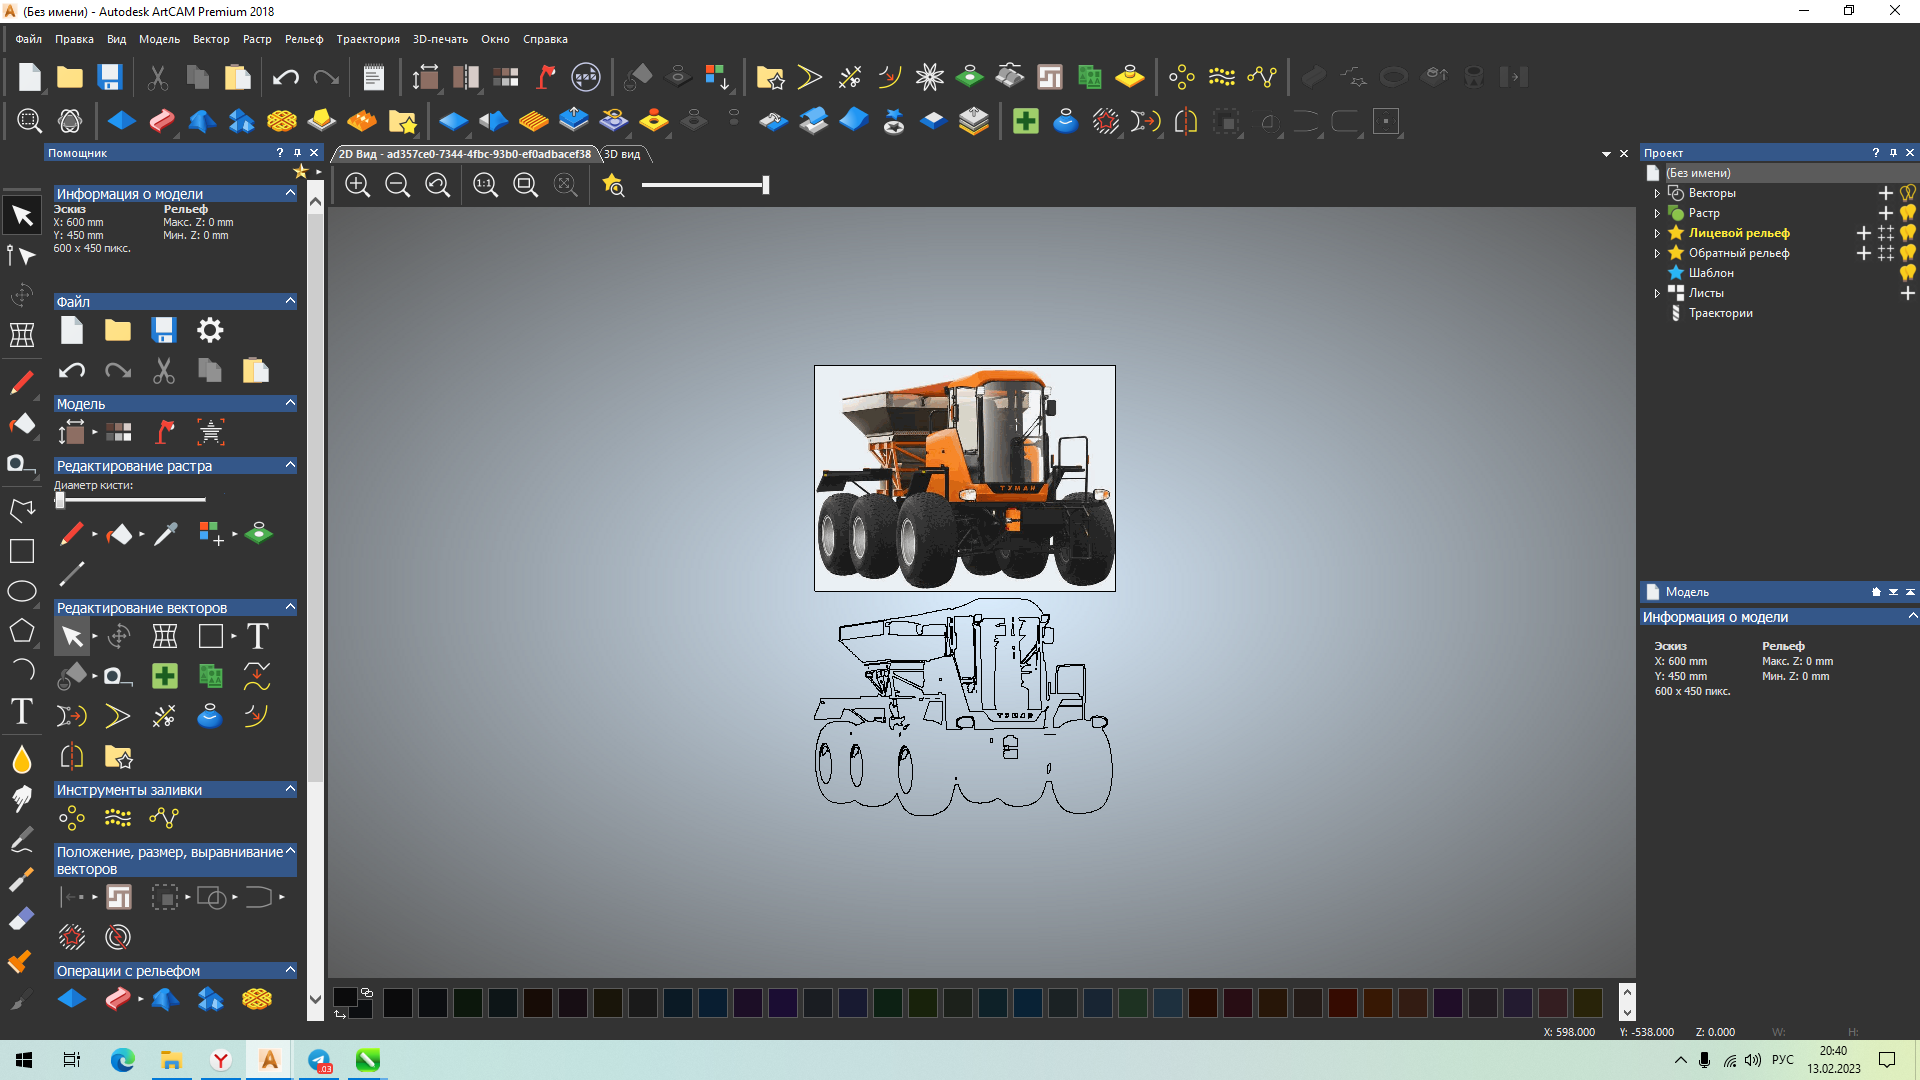Viewport: 1920px width, 1080px height.
Task: Toggle Vectors visibility bulb in Project
Action: point(1908,193)
